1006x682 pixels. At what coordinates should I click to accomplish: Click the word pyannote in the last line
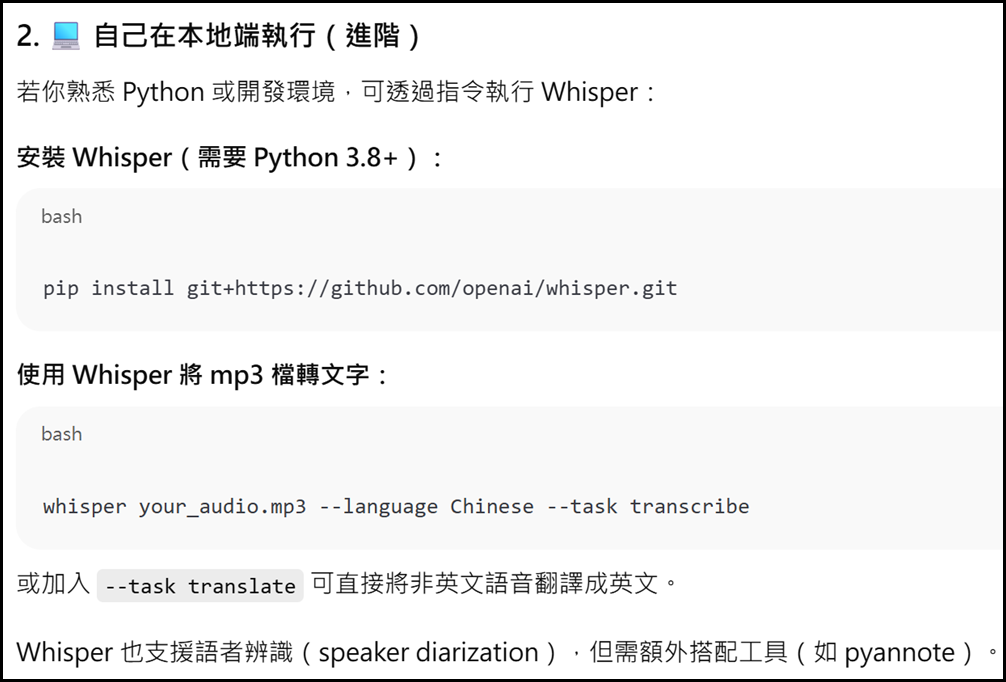click(x=899, y=653)
